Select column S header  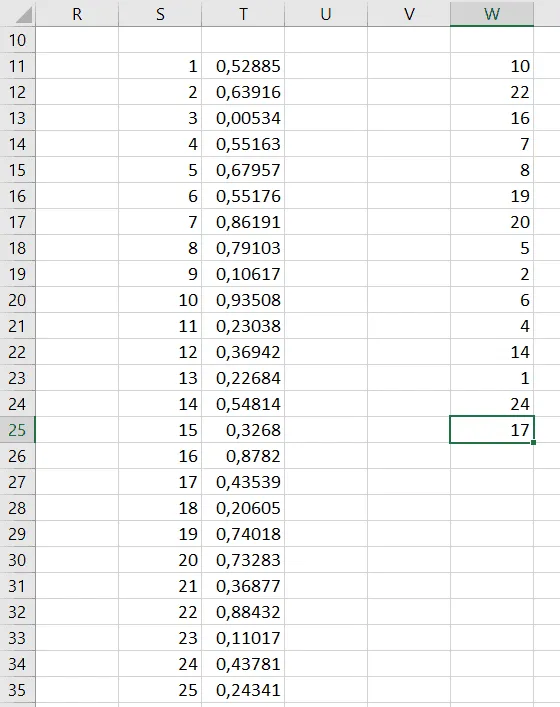(160, 14)
